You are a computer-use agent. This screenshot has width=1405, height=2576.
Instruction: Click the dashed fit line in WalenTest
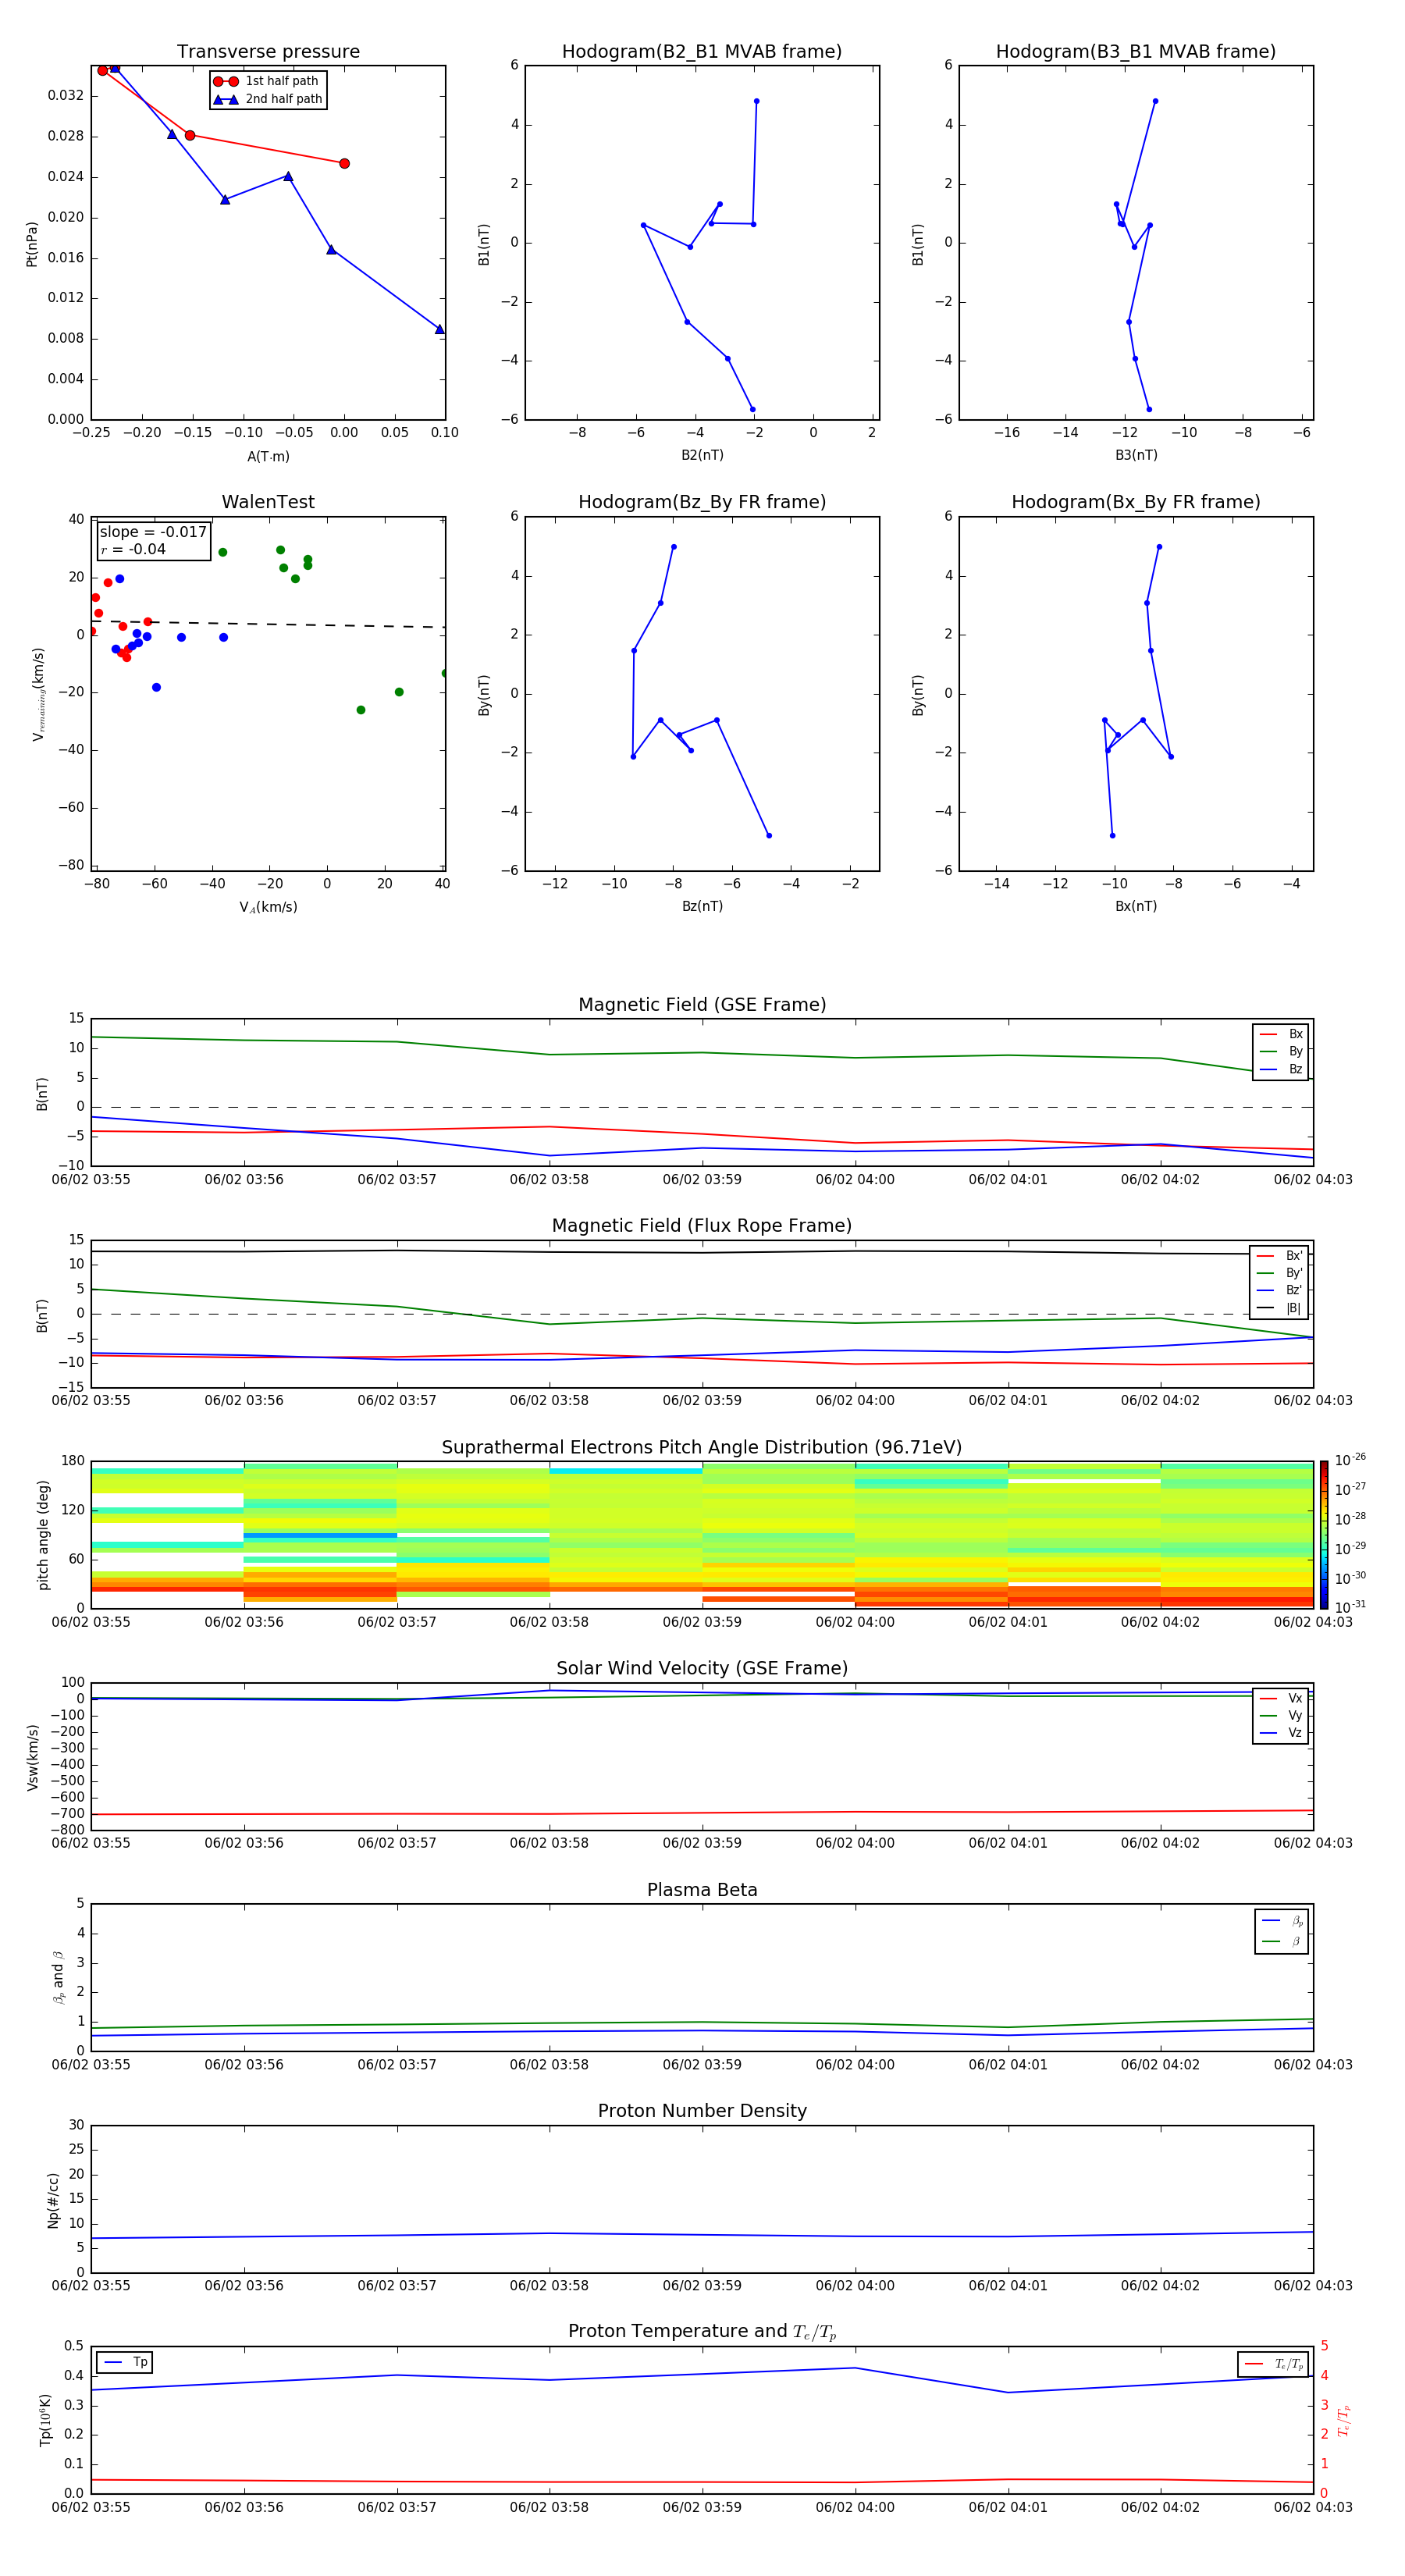[268, 624]
